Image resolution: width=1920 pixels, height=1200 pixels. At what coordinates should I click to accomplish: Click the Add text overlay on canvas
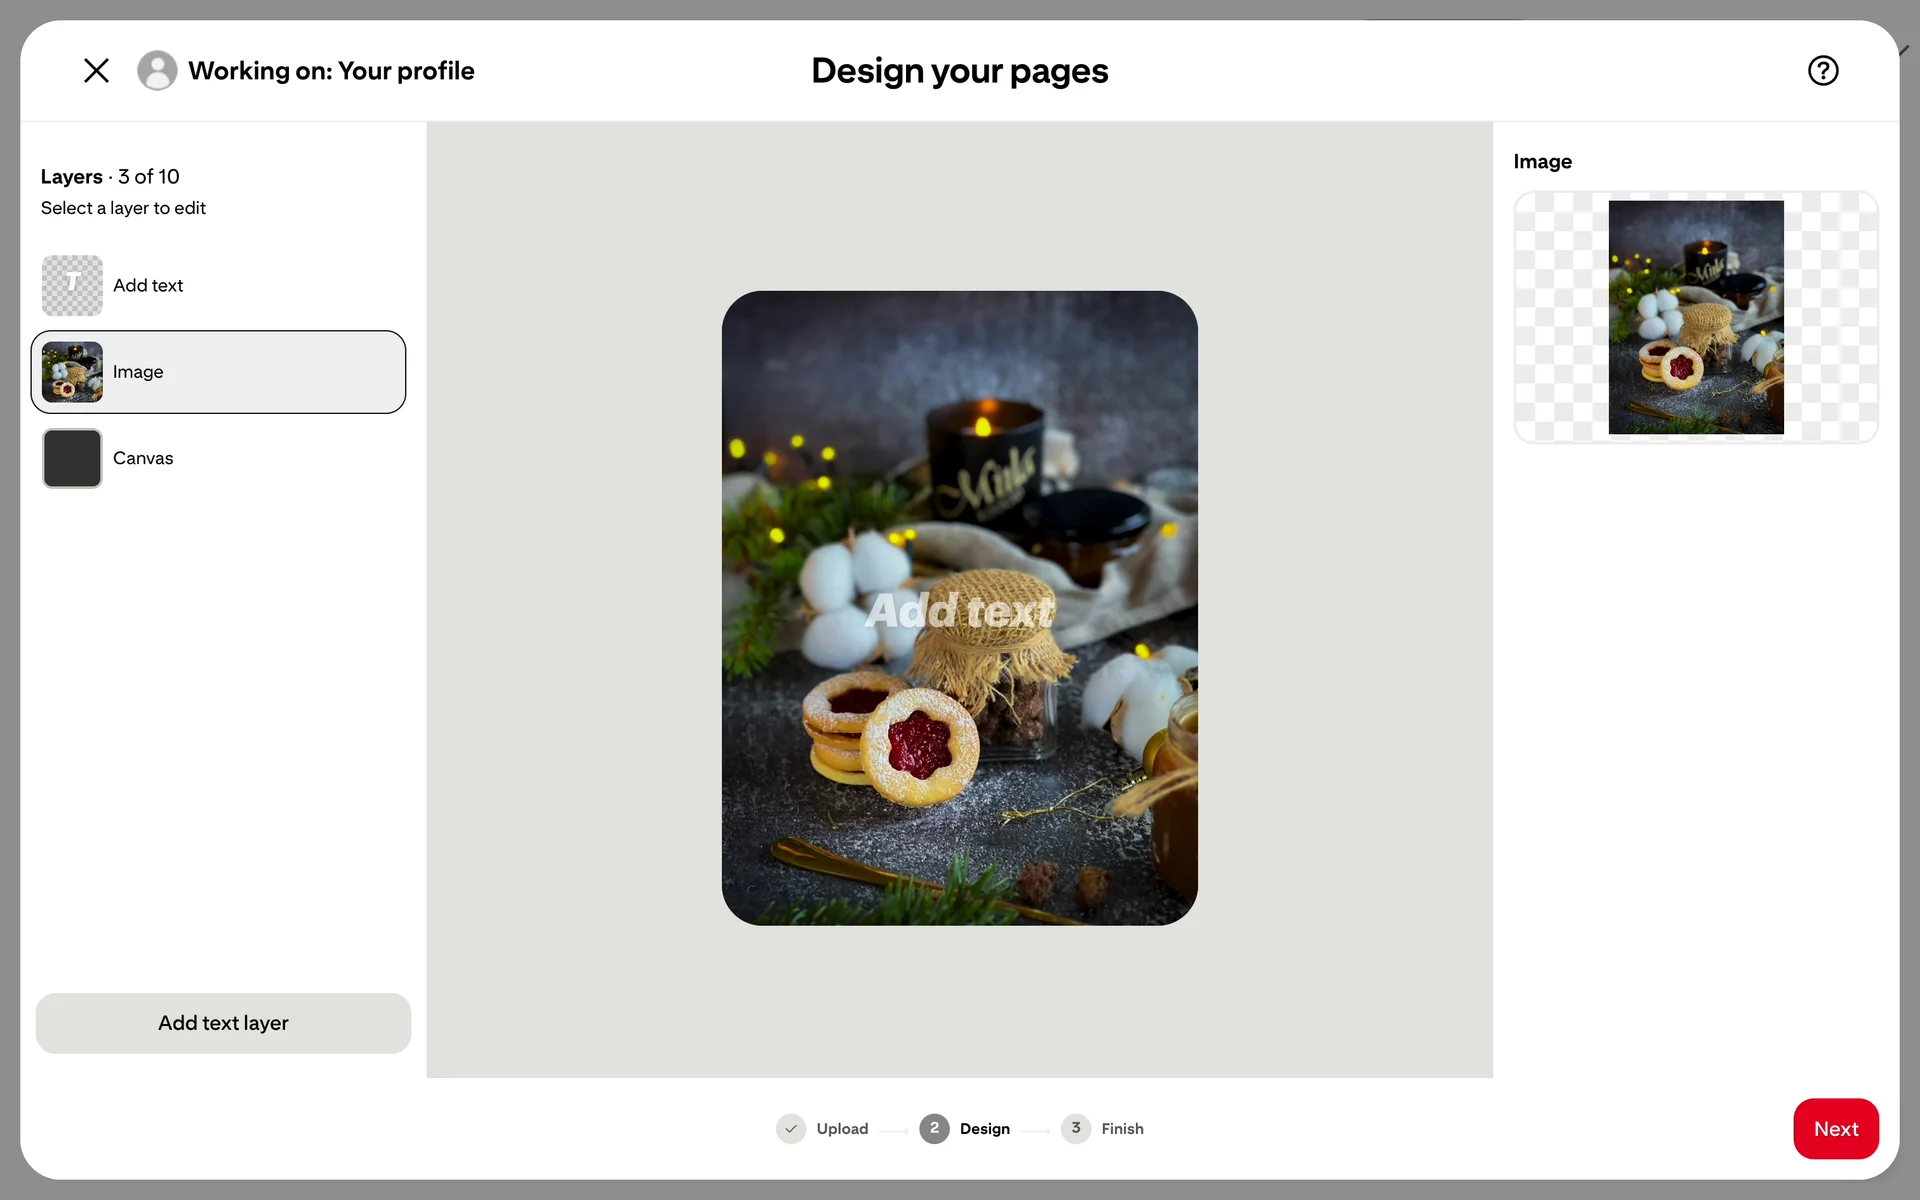point(959,611)
